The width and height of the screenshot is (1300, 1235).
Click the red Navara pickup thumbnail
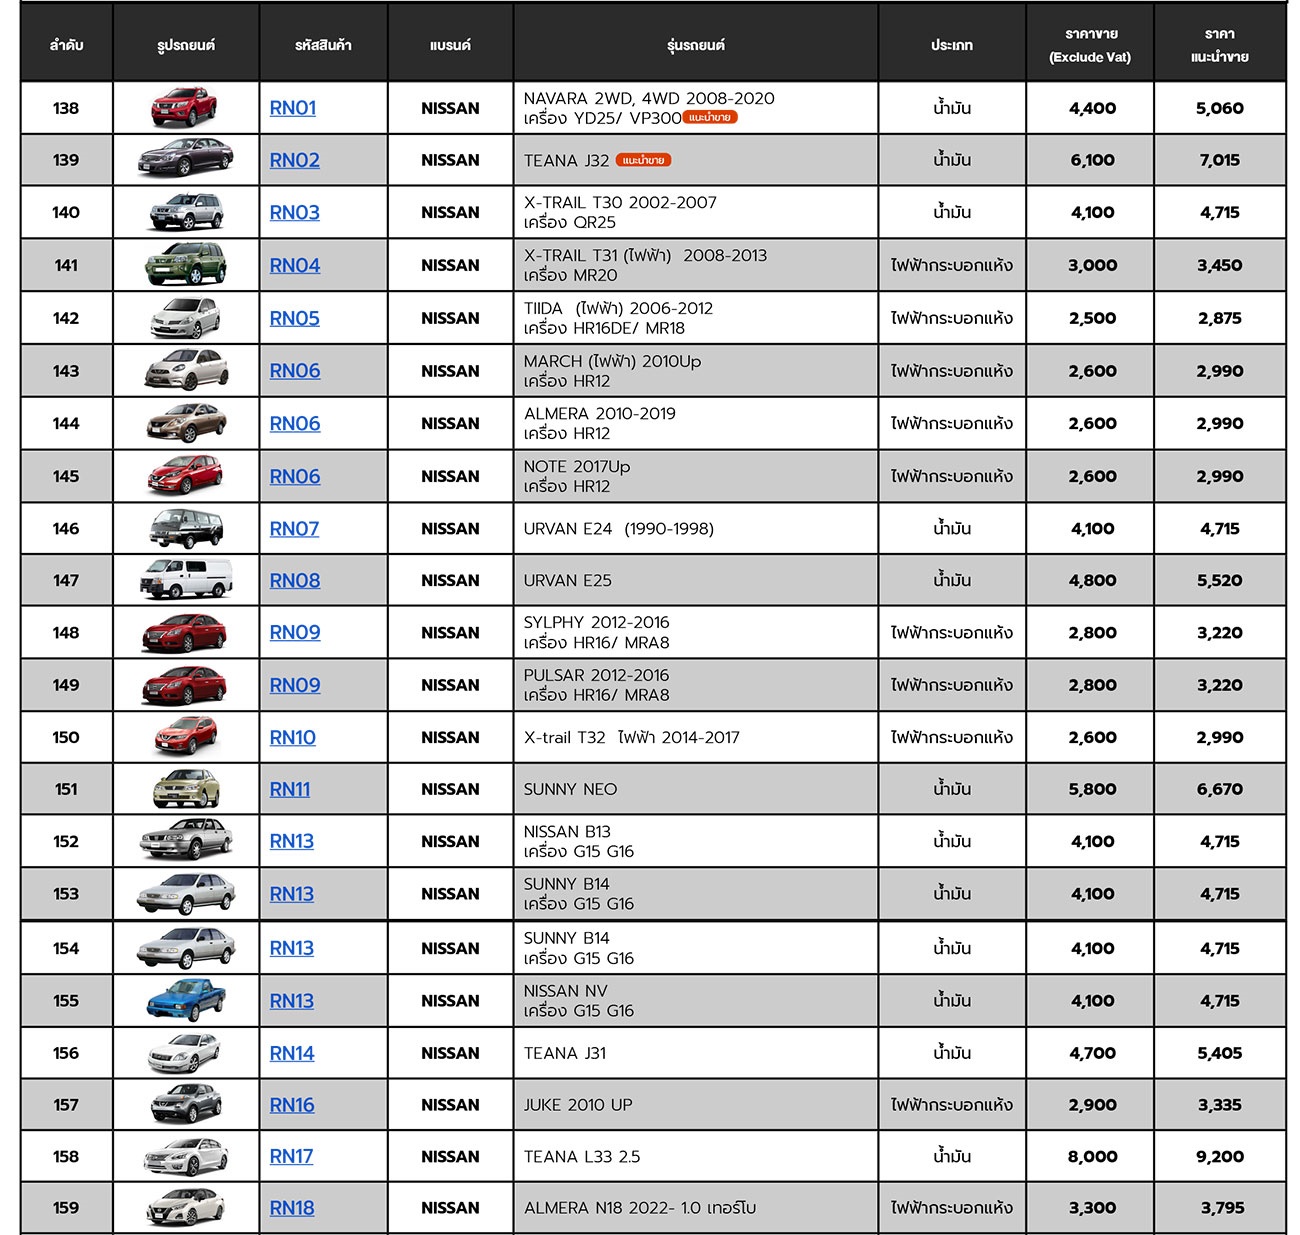(185, 108)
